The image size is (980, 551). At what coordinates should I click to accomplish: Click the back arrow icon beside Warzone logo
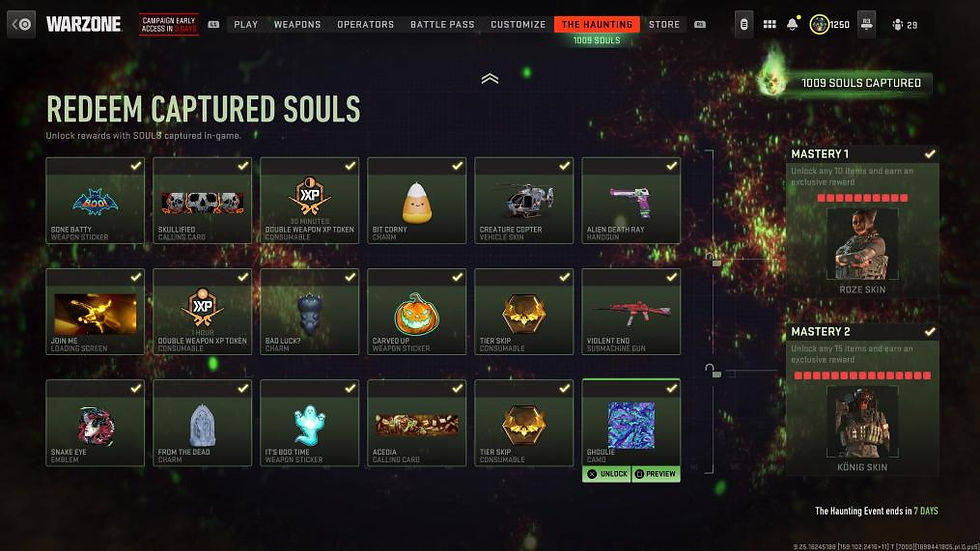pyautogui.click(x=21, y=24)
